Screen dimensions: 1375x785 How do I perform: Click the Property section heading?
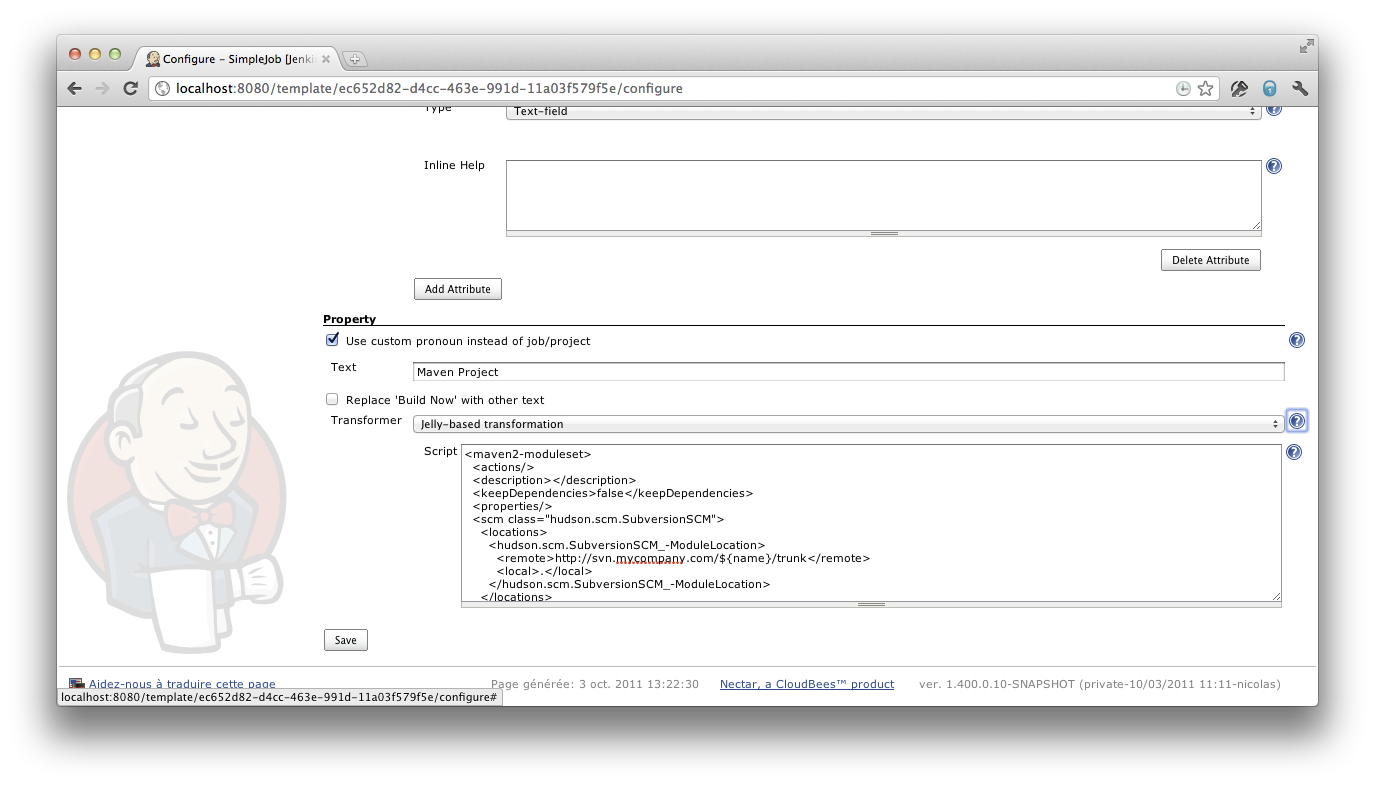pyautogui.click(x=349, y=319)
